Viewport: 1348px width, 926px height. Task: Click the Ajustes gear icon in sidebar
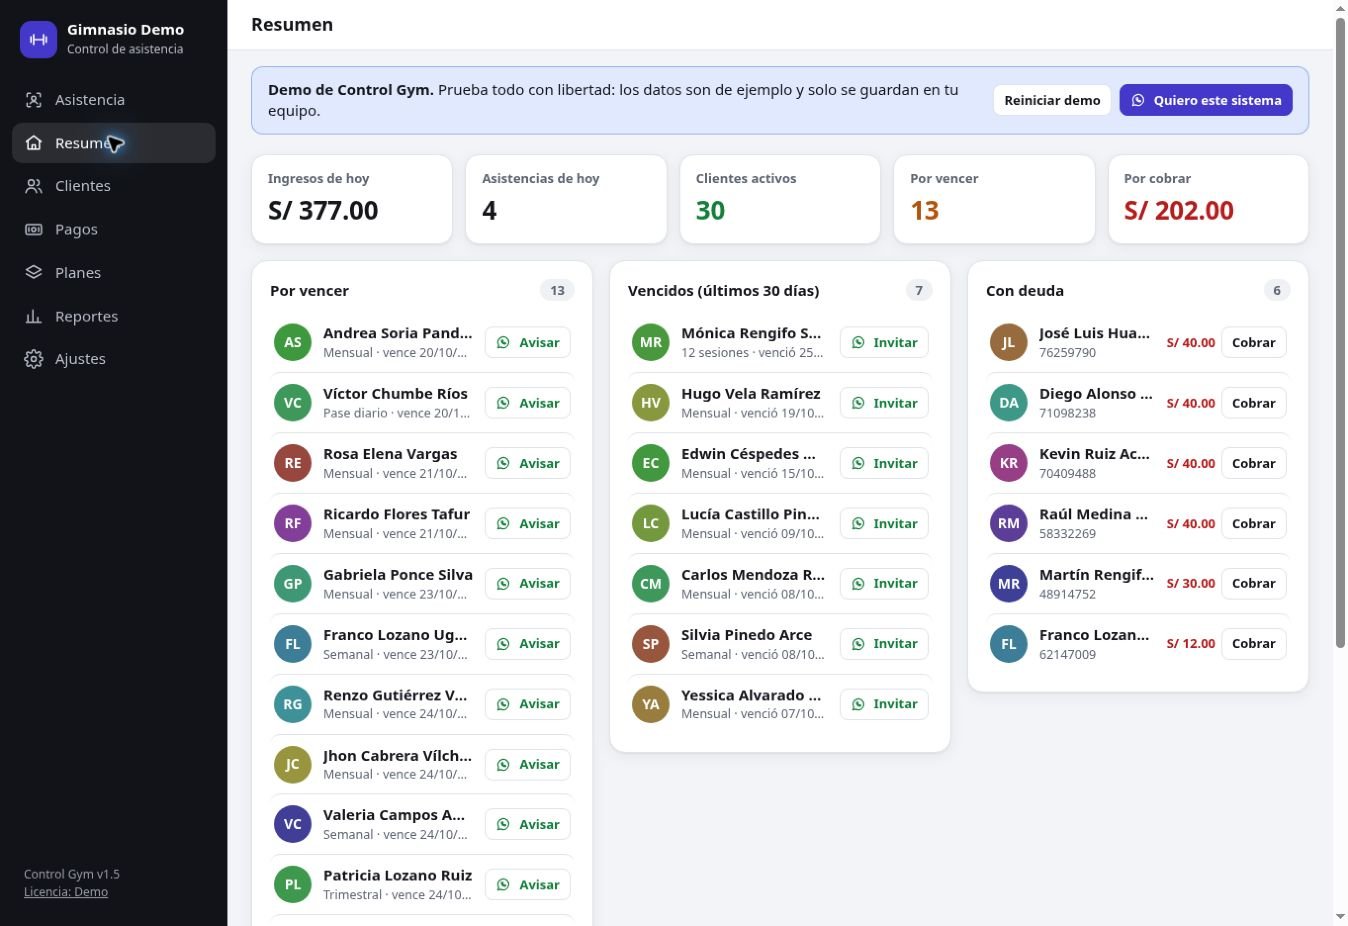click(x=34, y=359)
